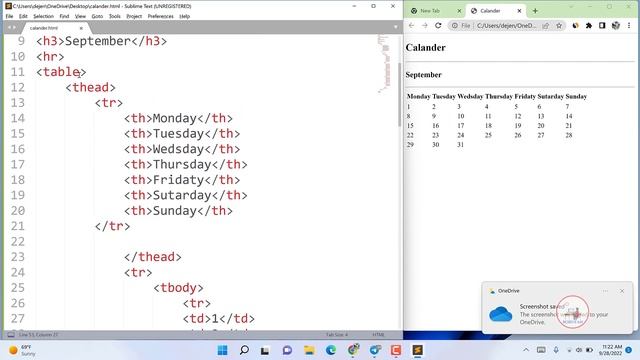Toggle the browser side panel icon
Screen dimensions: 640x360
click(602, 25)
